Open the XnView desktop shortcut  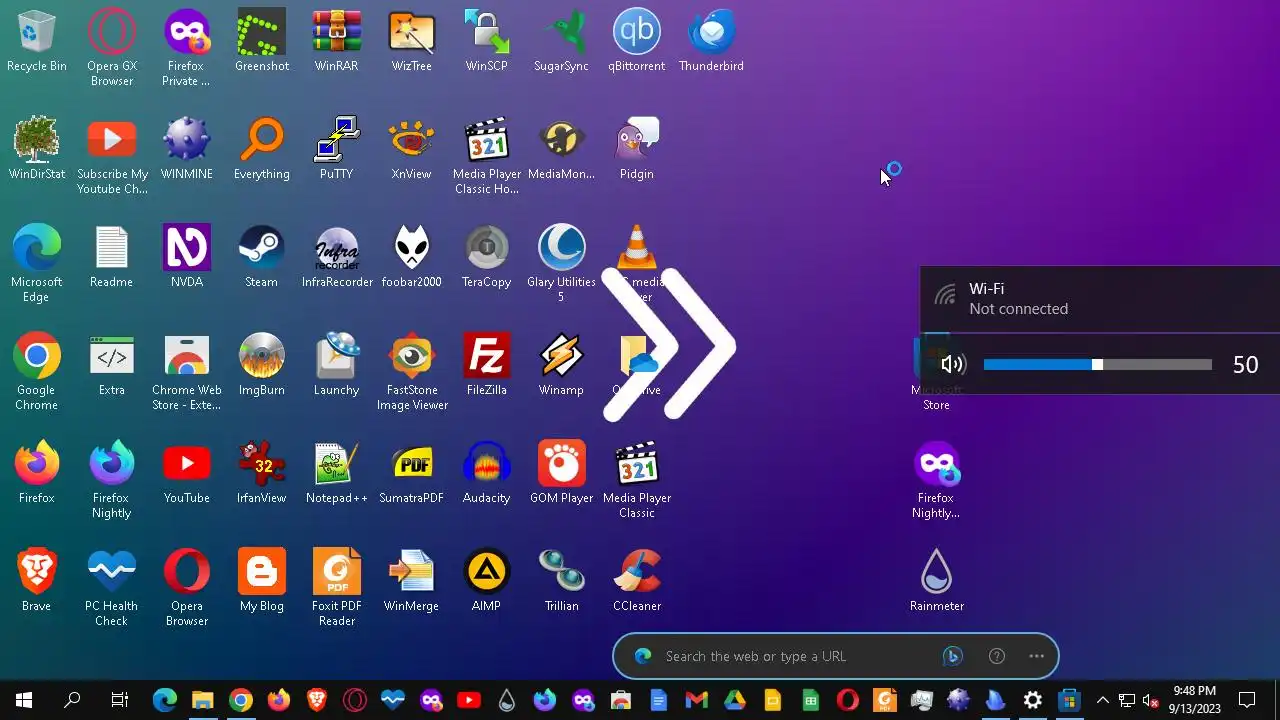(412, 150)
